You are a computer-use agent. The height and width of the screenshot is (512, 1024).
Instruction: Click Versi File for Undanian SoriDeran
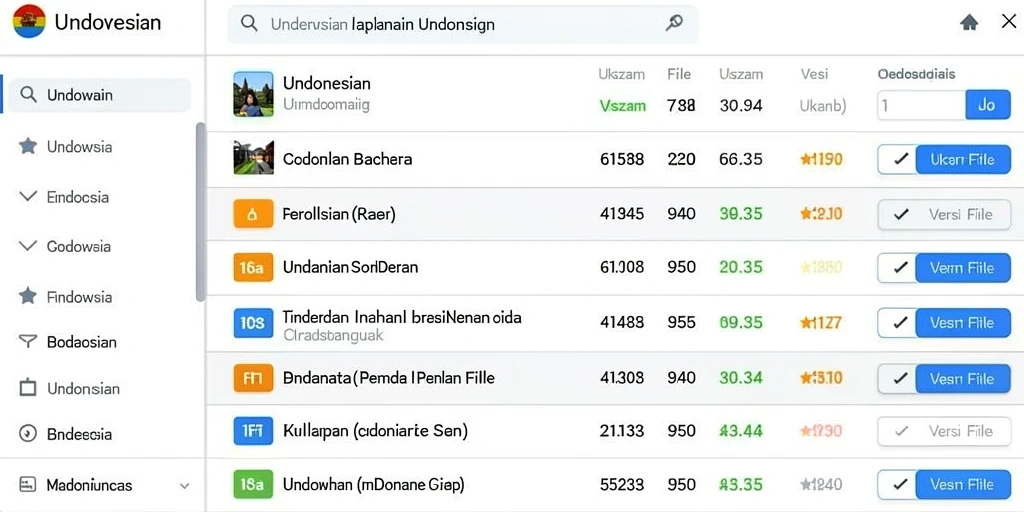[x=963, y=268]
